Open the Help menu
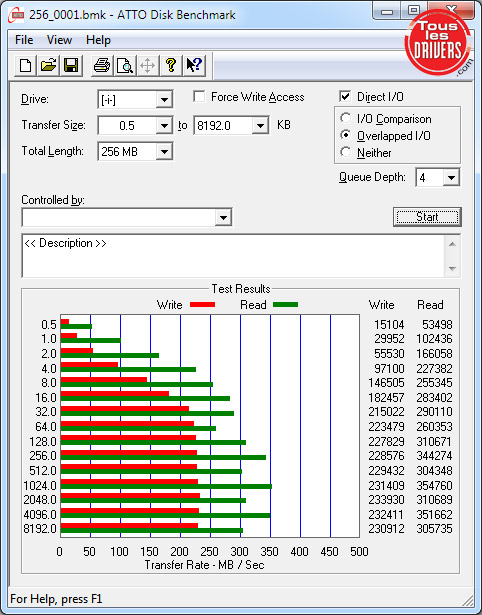The image size is (482, 615). click(x=98, y=40)
